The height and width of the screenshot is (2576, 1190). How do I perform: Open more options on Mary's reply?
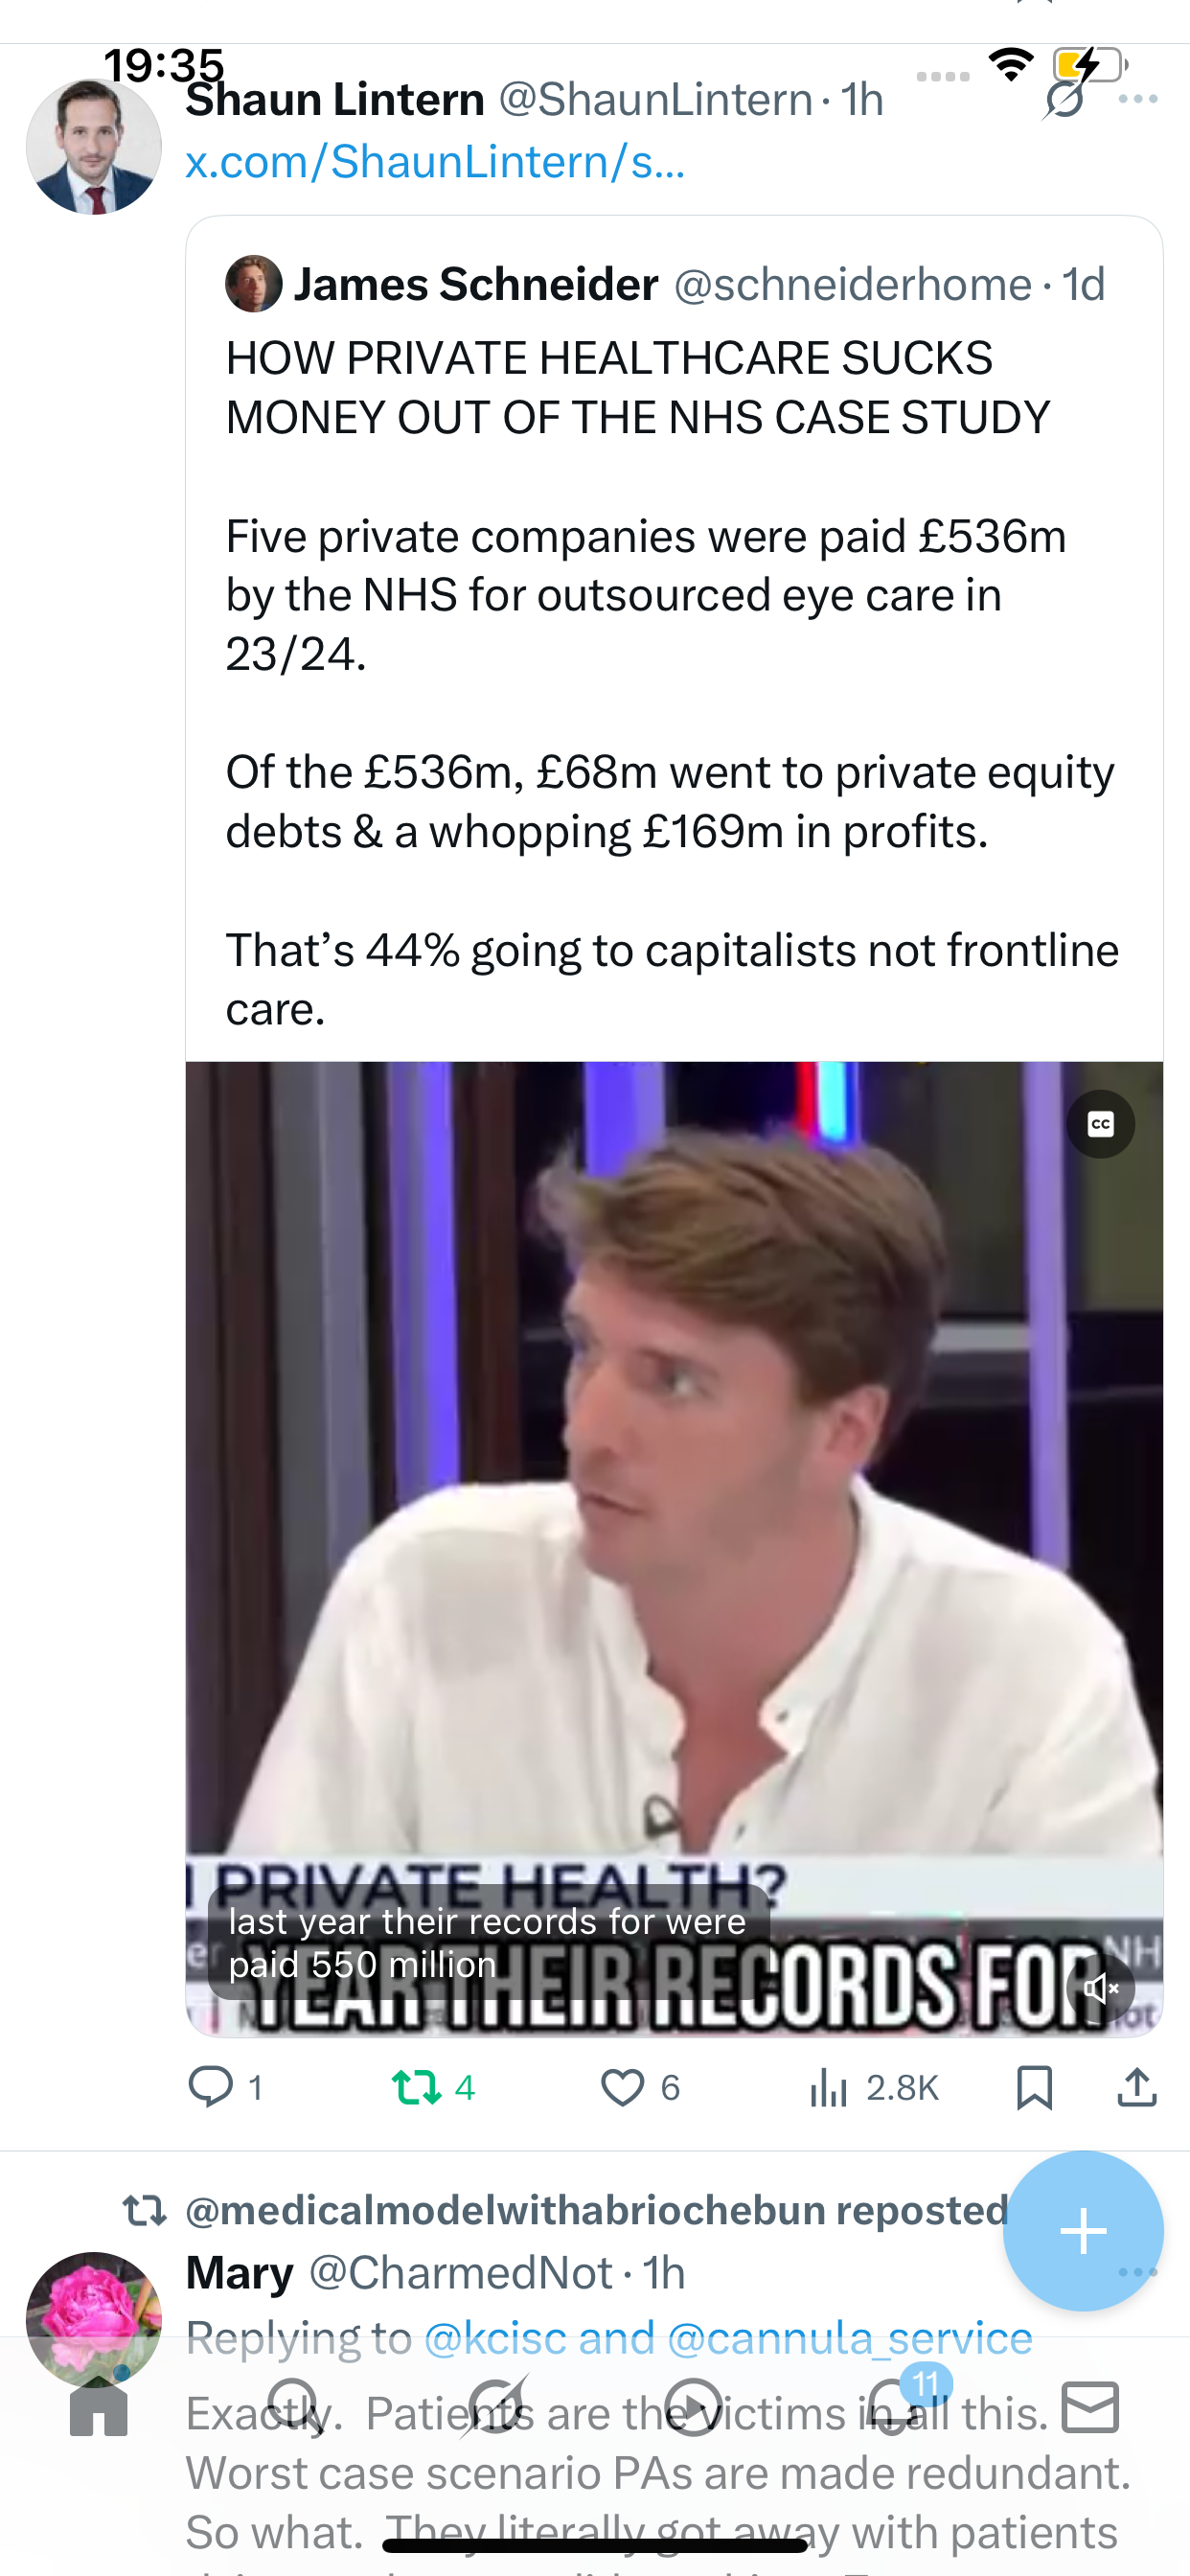pyautogui.click(x=1138, y=2272)
